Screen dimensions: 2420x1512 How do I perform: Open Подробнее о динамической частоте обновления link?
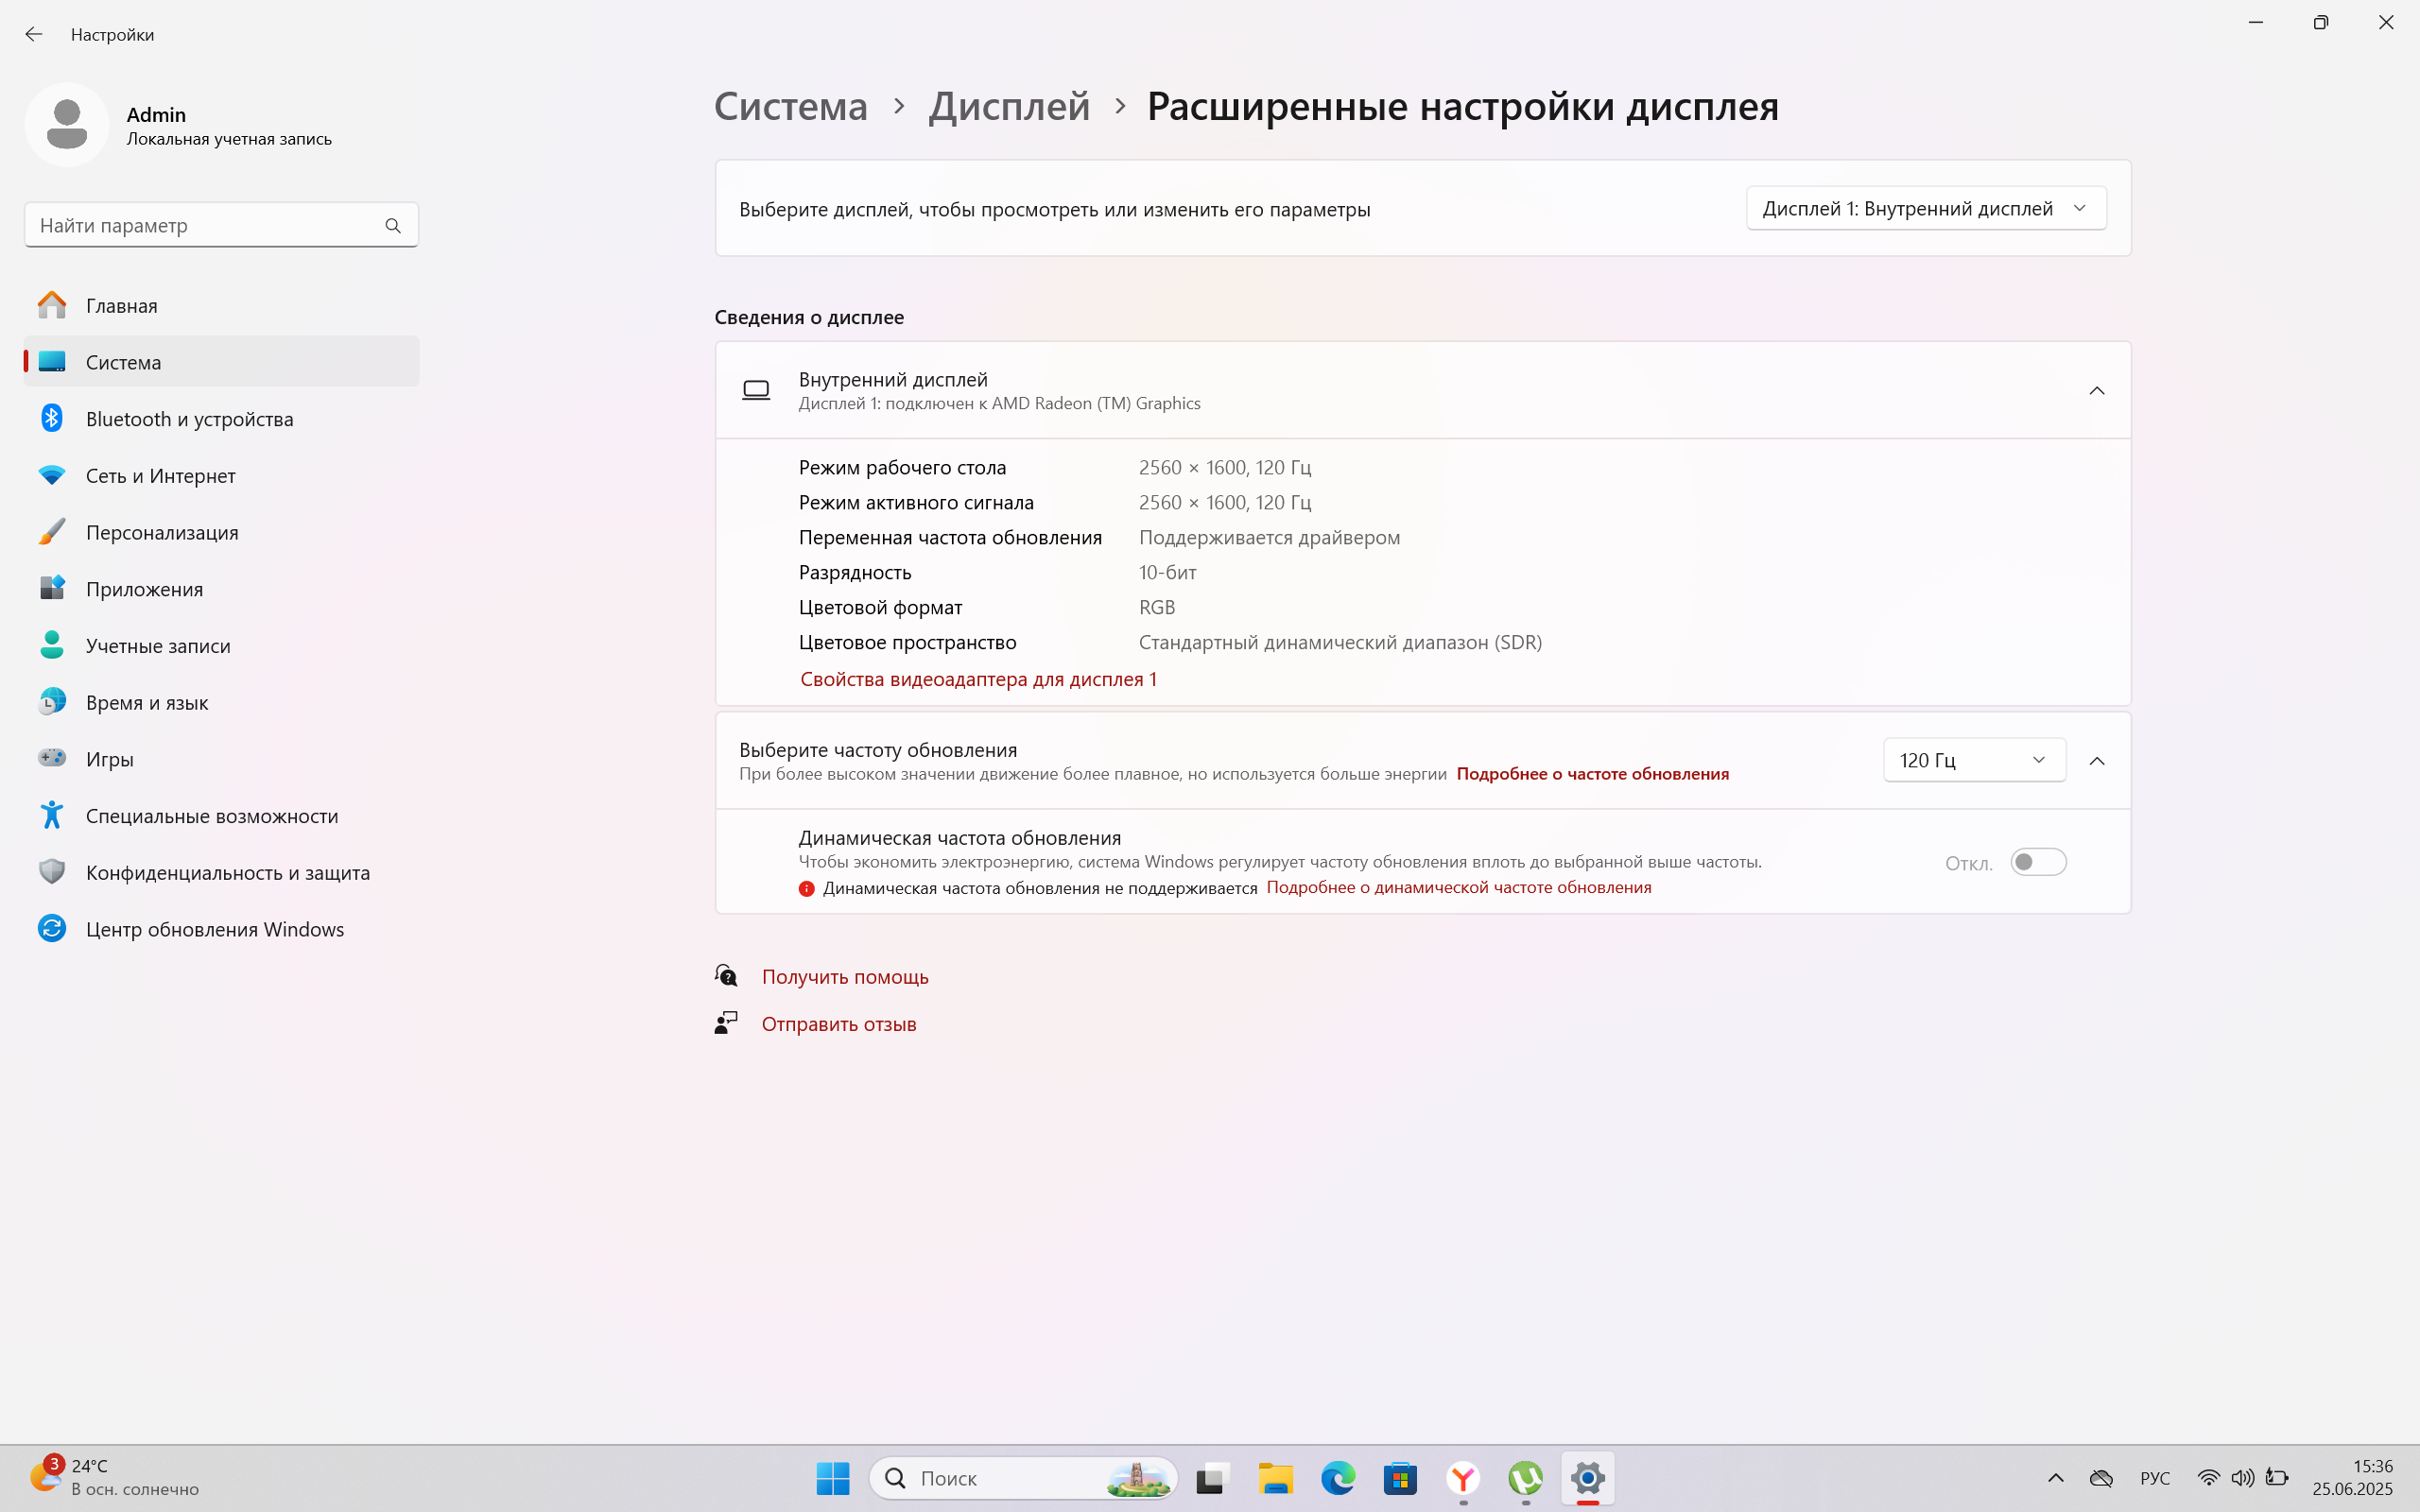(1459, 887)
